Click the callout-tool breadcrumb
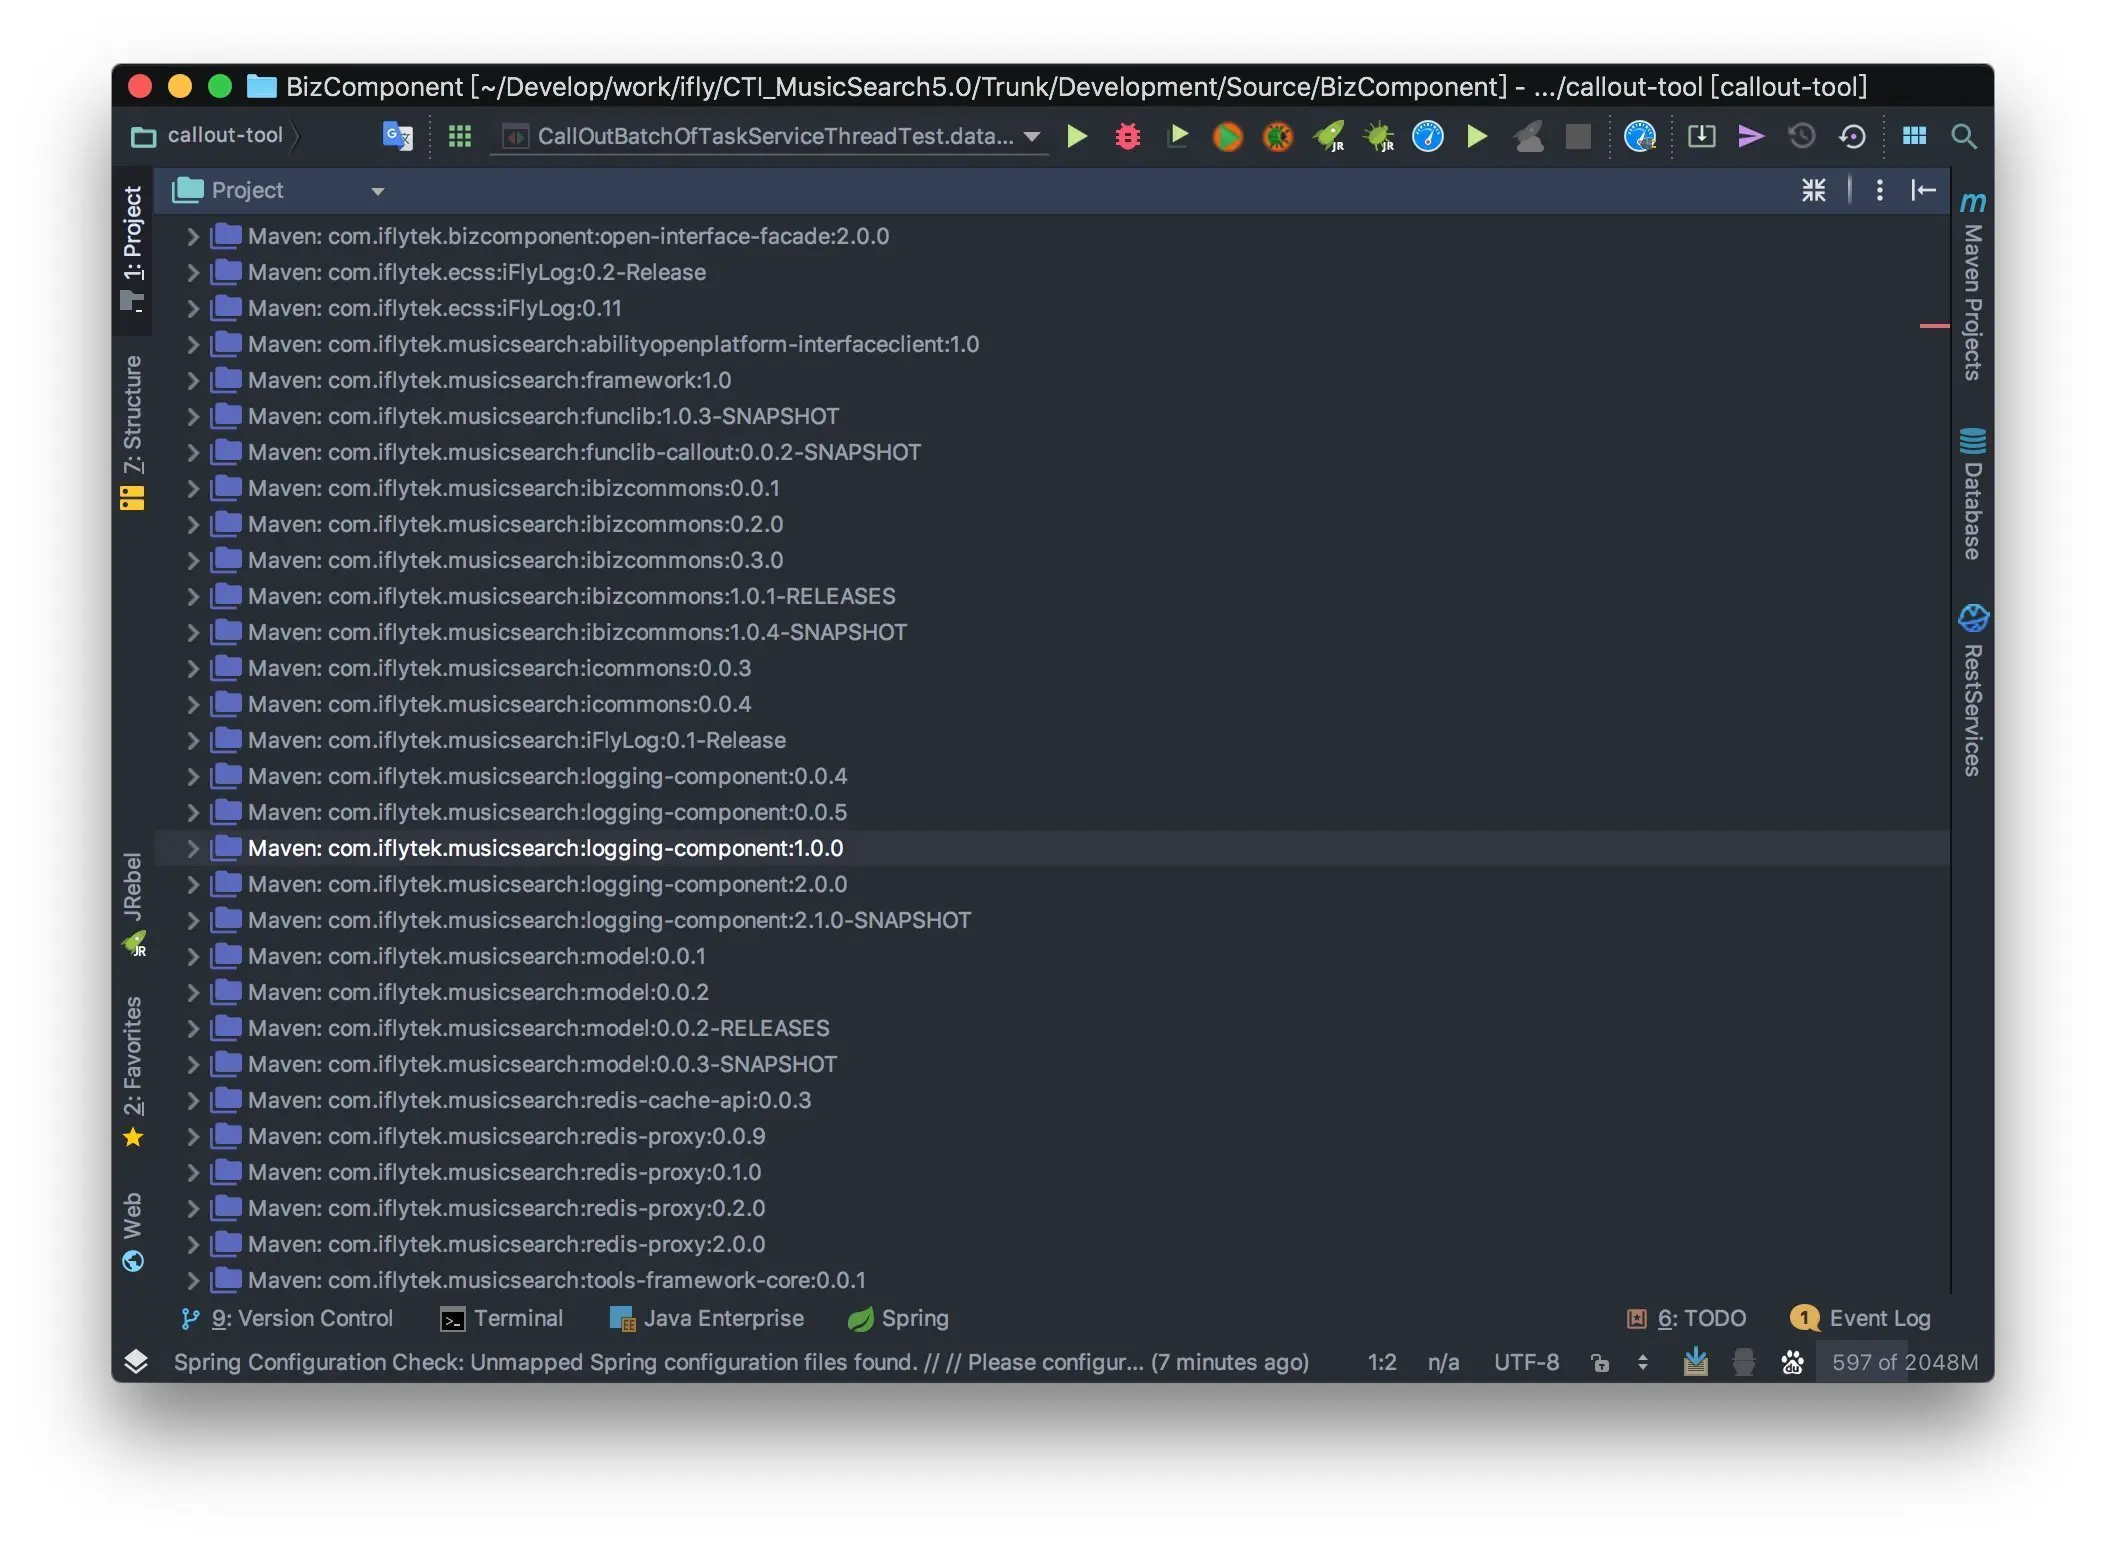2106x1542 pixels. (x=224, y=135)
